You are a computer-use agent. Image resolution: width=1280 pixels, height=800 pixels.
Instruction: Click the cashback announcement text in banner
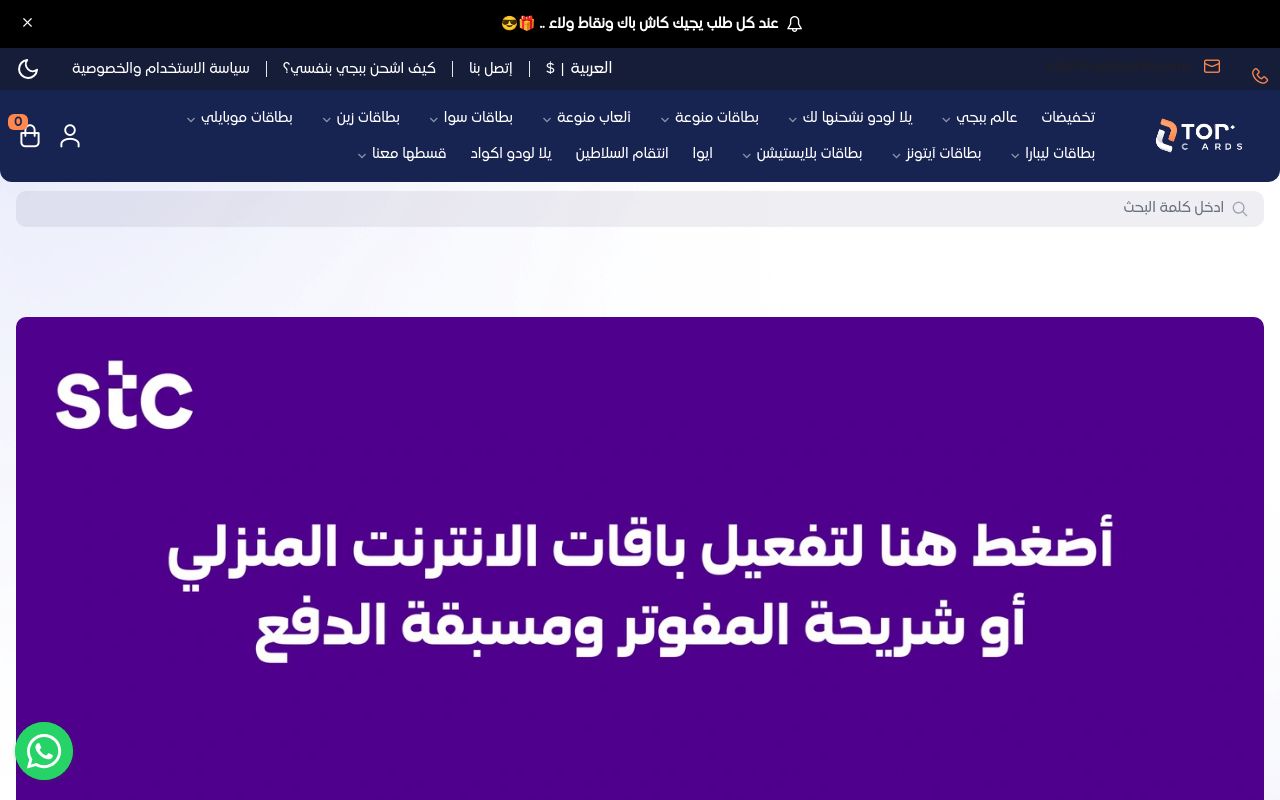(x=640, y=23)
